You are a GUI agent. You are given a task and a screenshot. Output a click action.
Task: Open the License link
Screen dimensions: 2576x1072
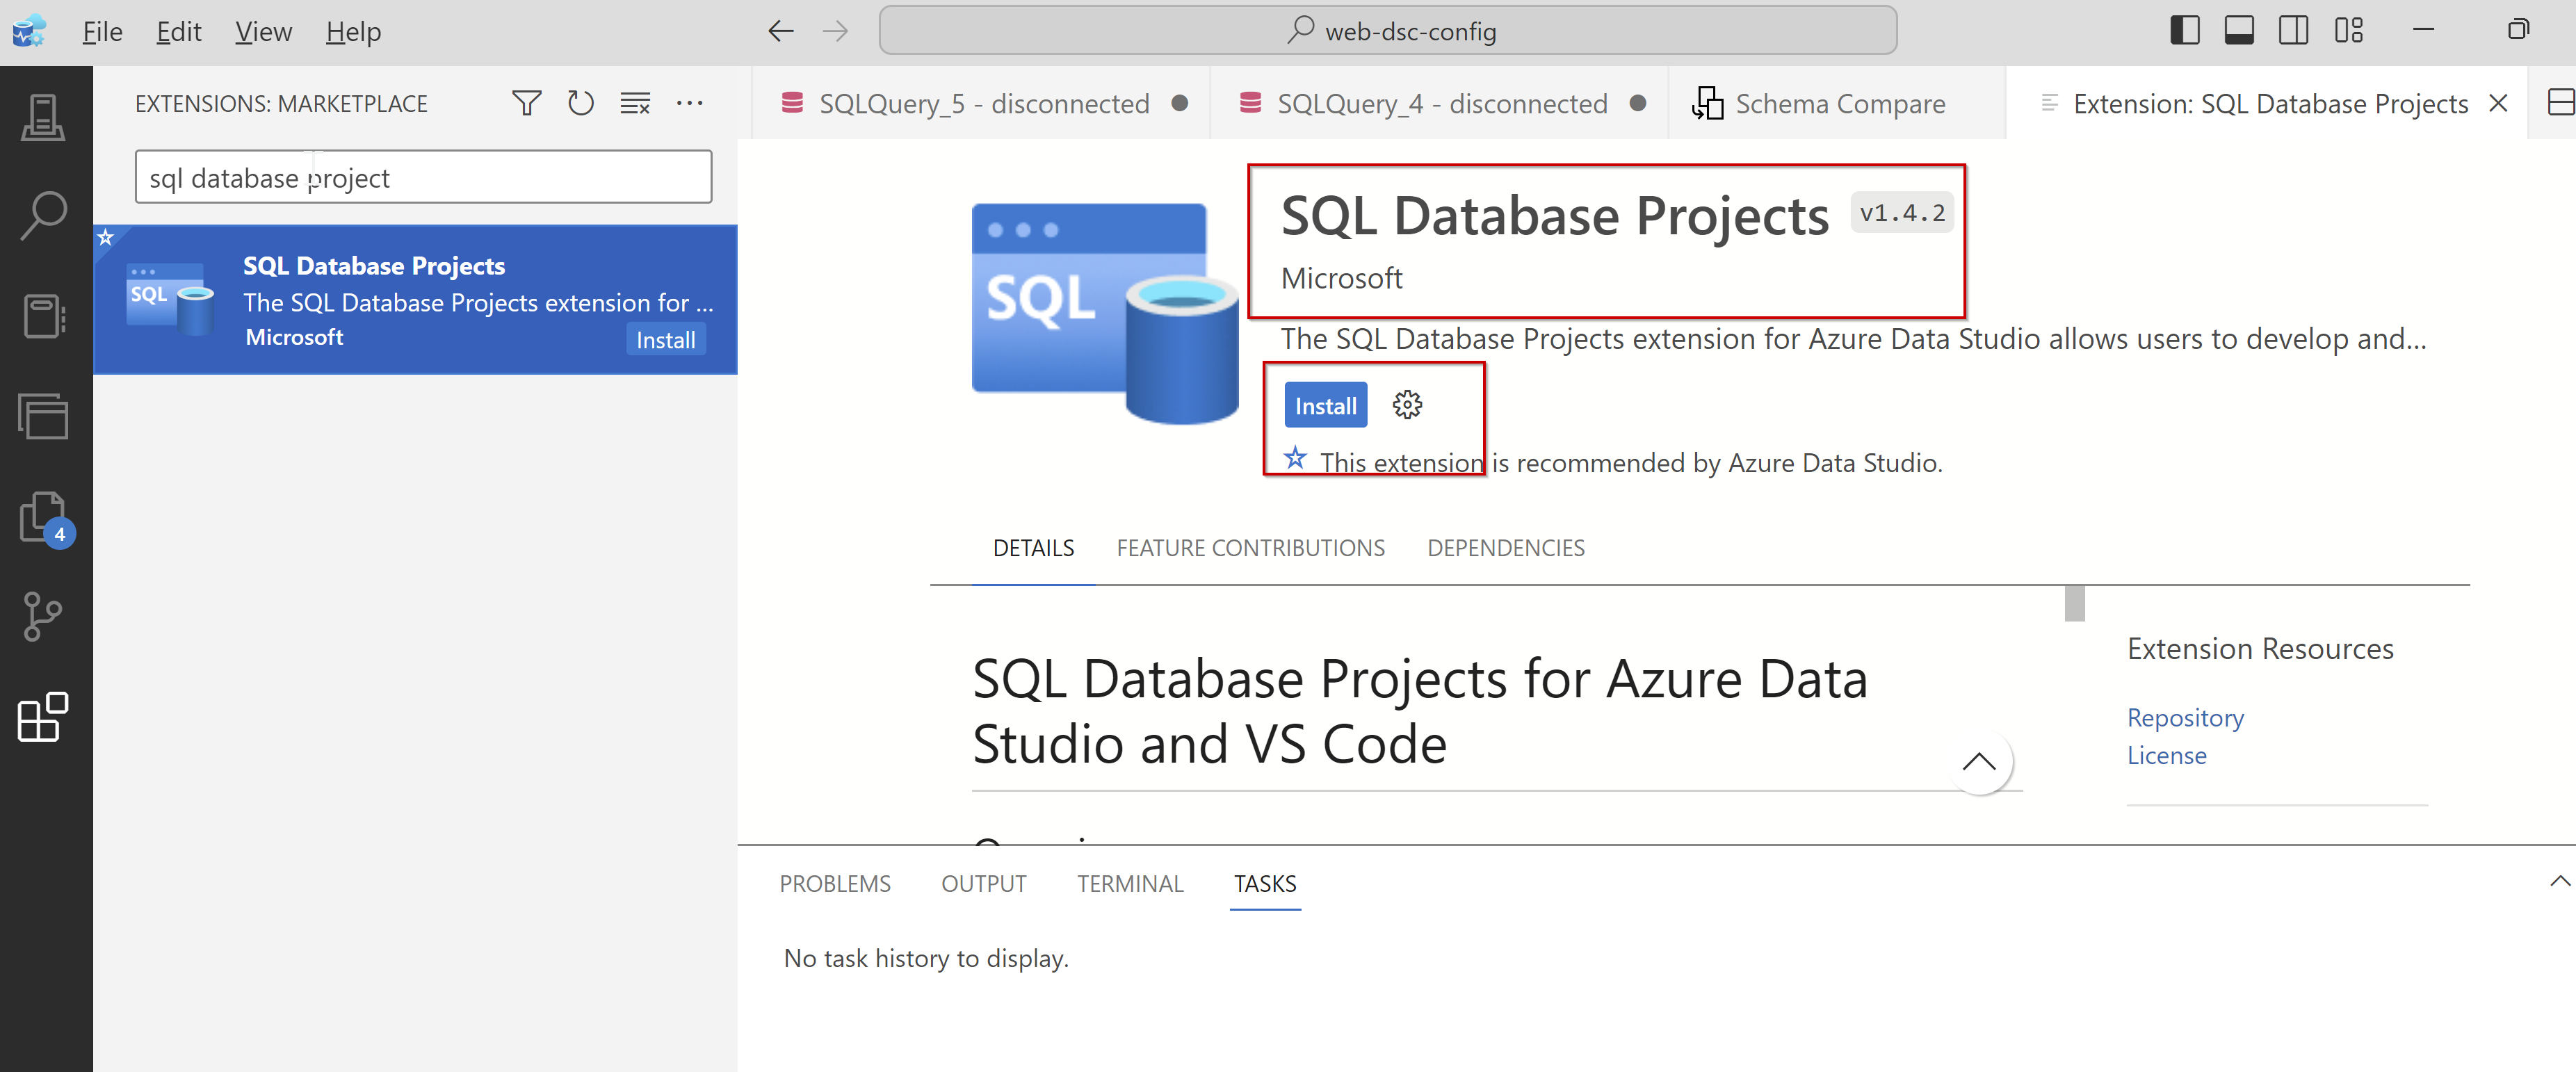point(2166,755)
